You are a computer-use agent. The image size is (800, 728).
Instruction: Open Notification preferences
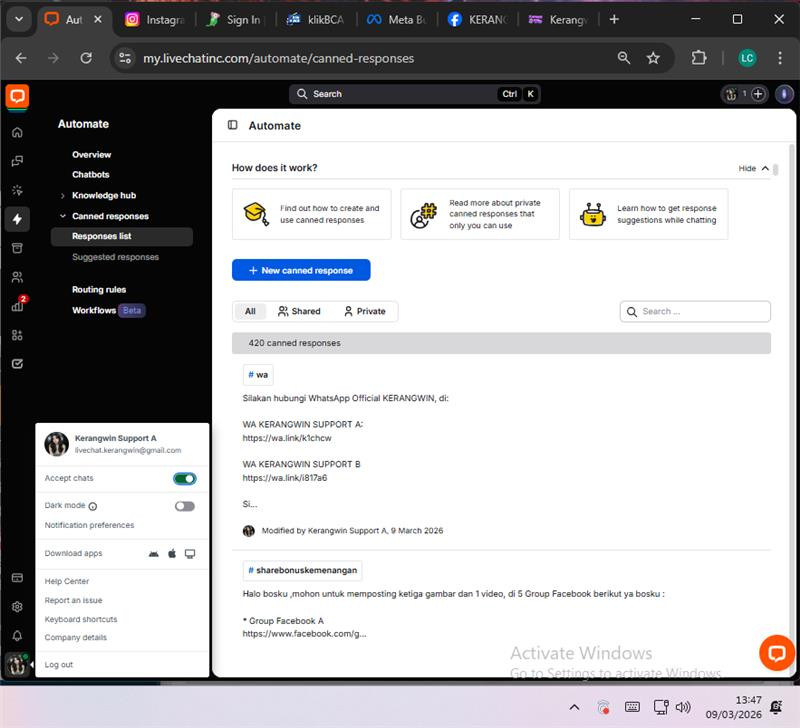(x=89, y=525)
